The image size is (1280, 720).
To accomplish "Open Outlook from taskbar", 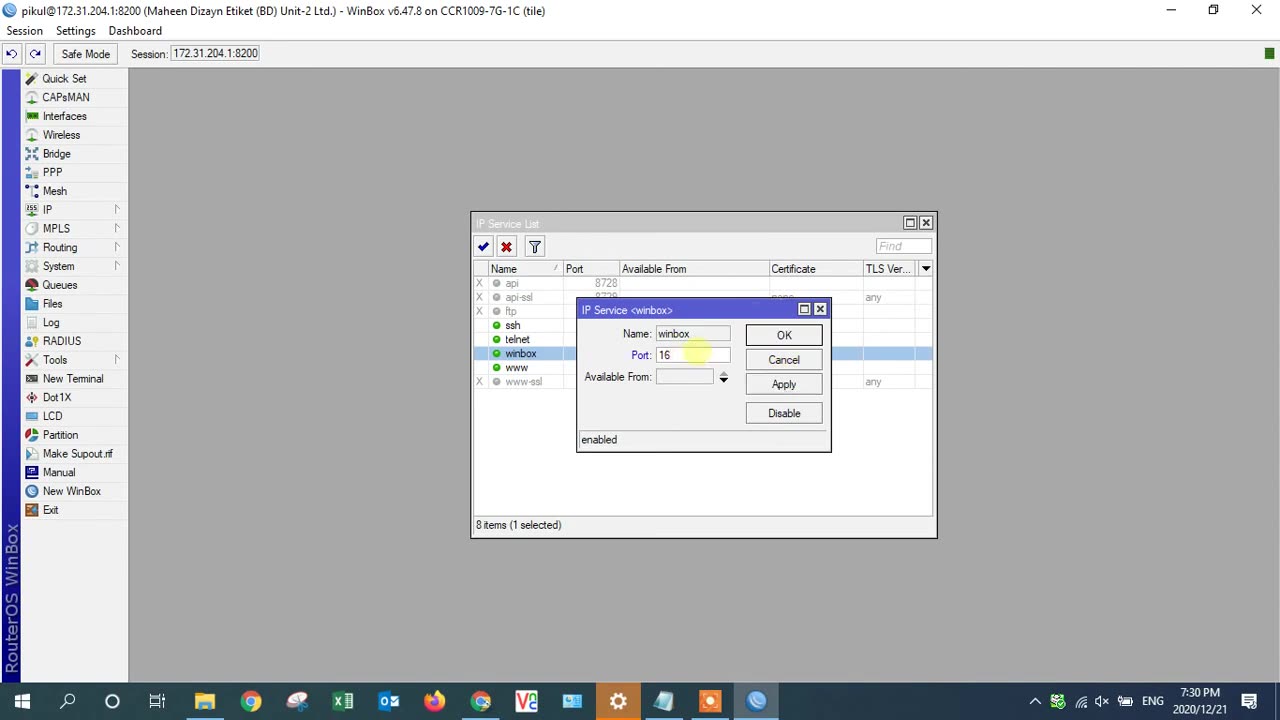I will pos(389,701).
